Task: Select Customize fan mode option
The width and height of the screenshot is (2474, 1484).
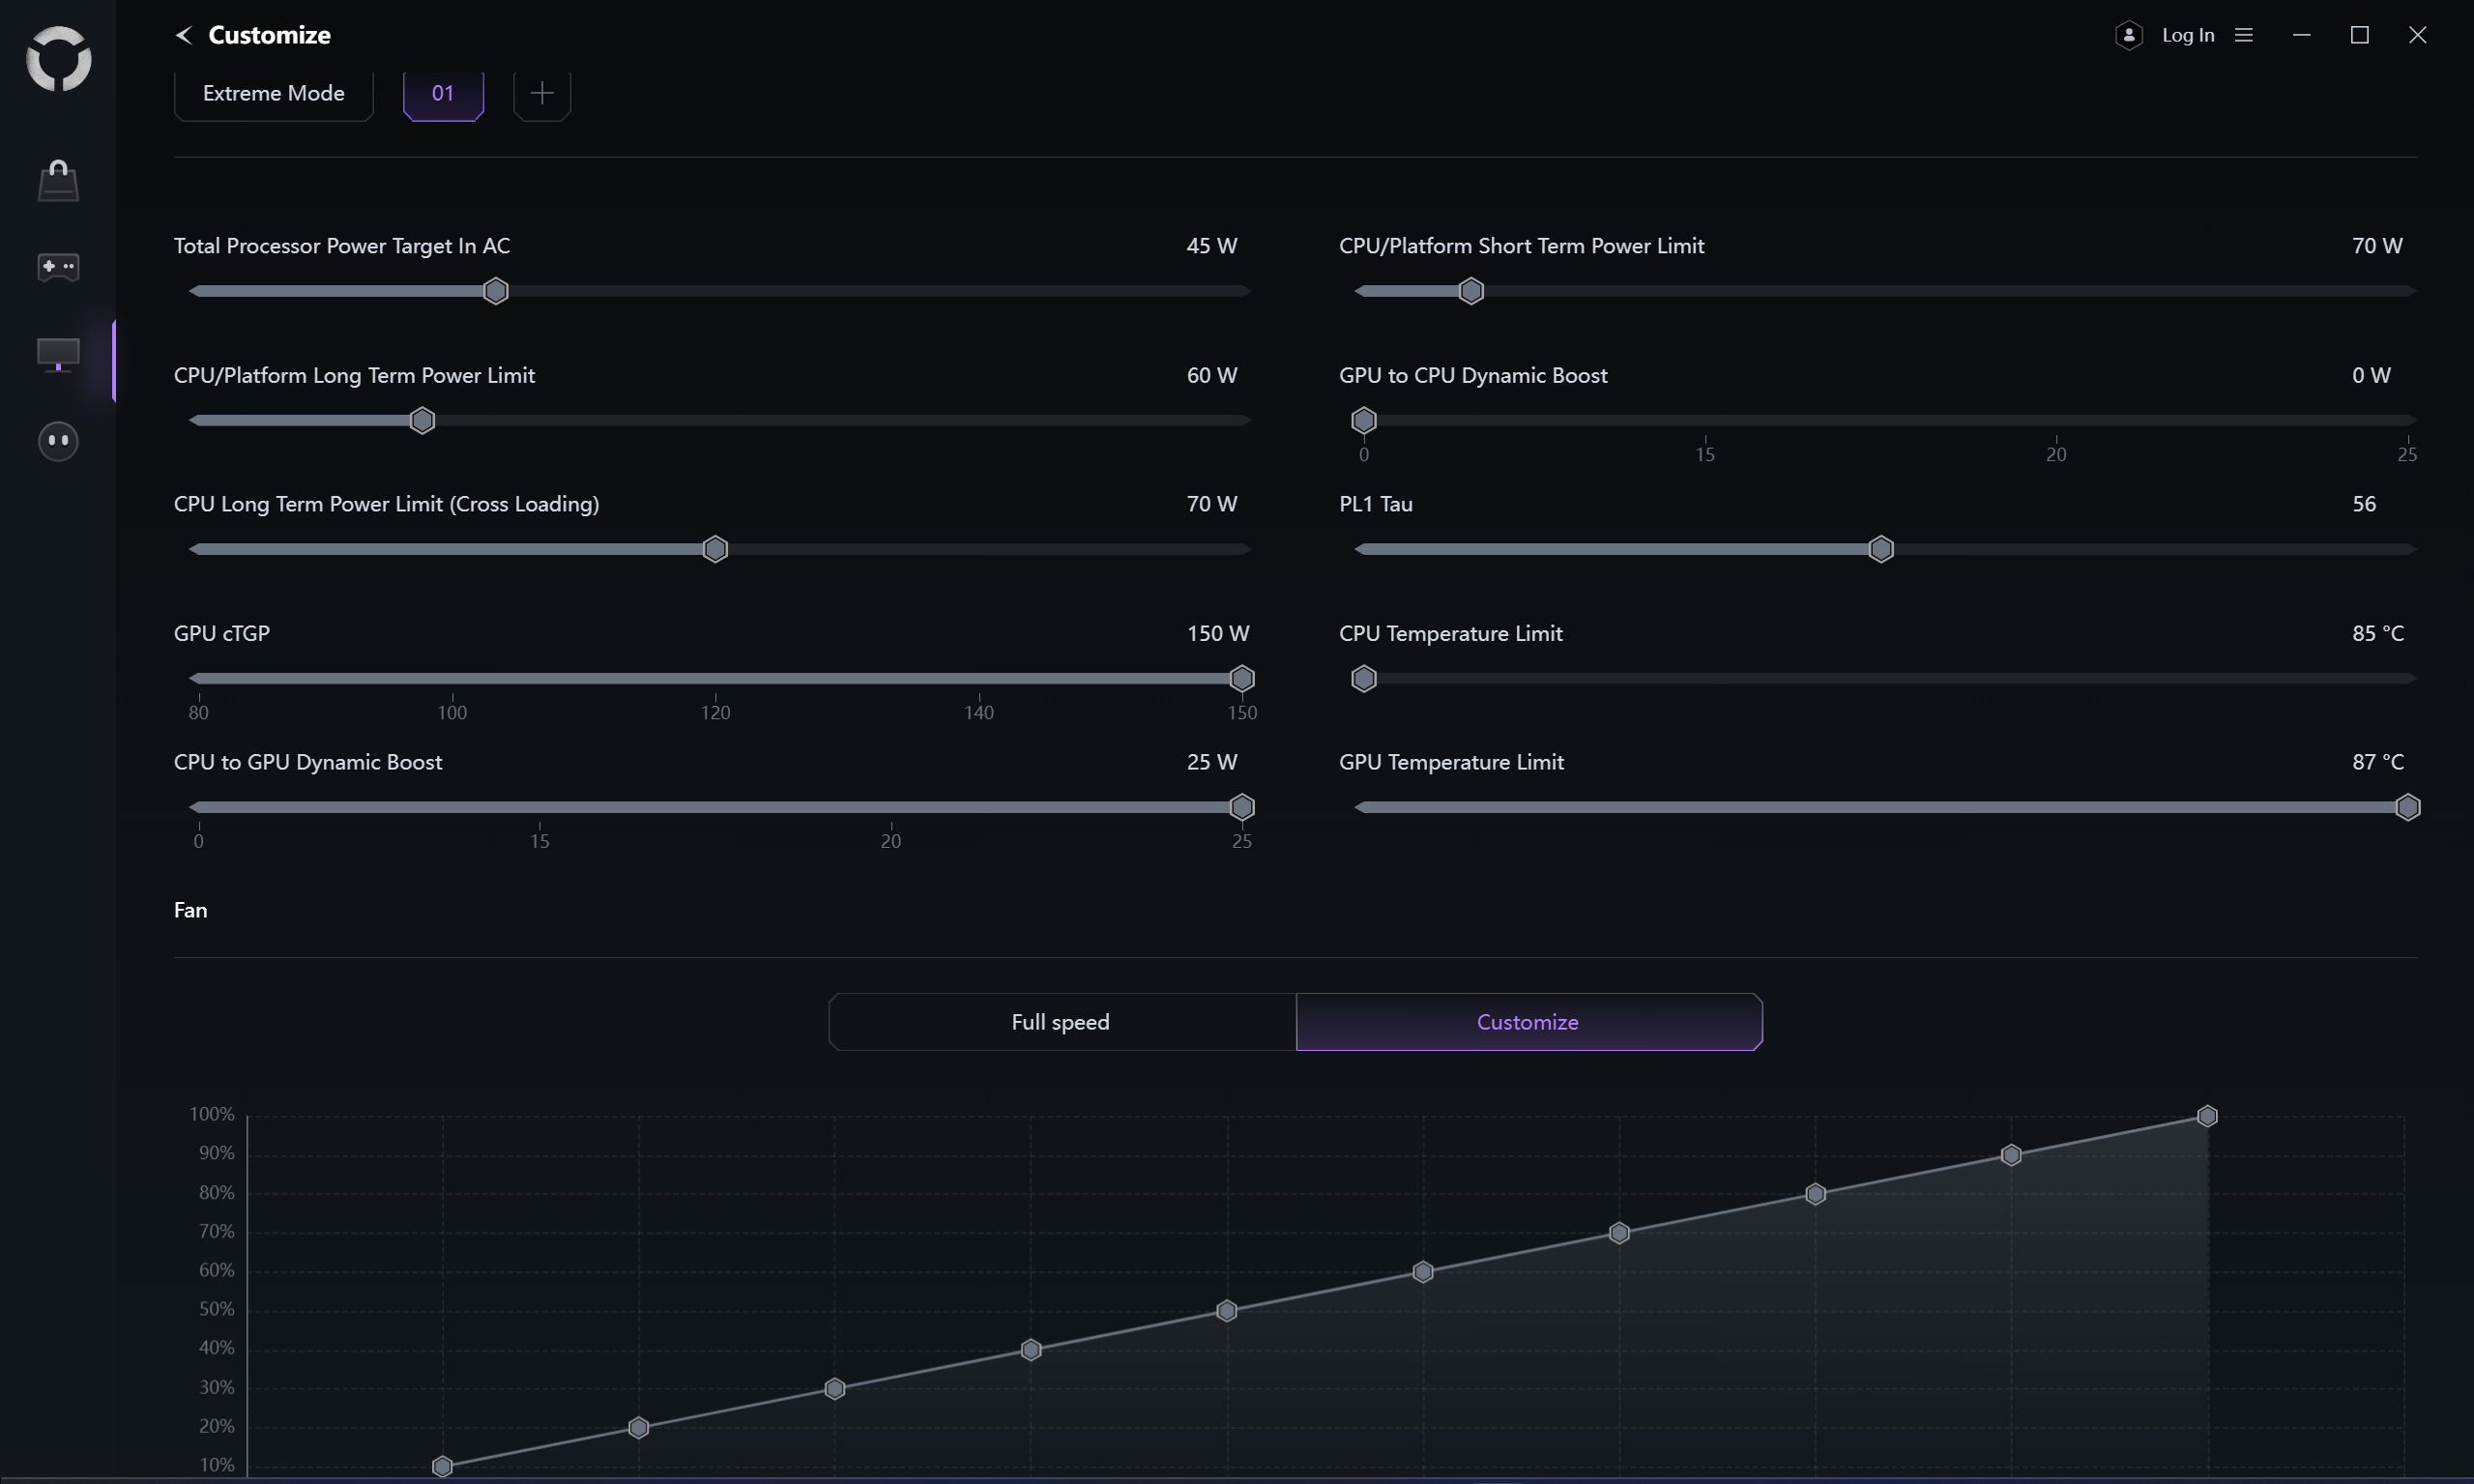Action: click(x=1527, y=1022)
